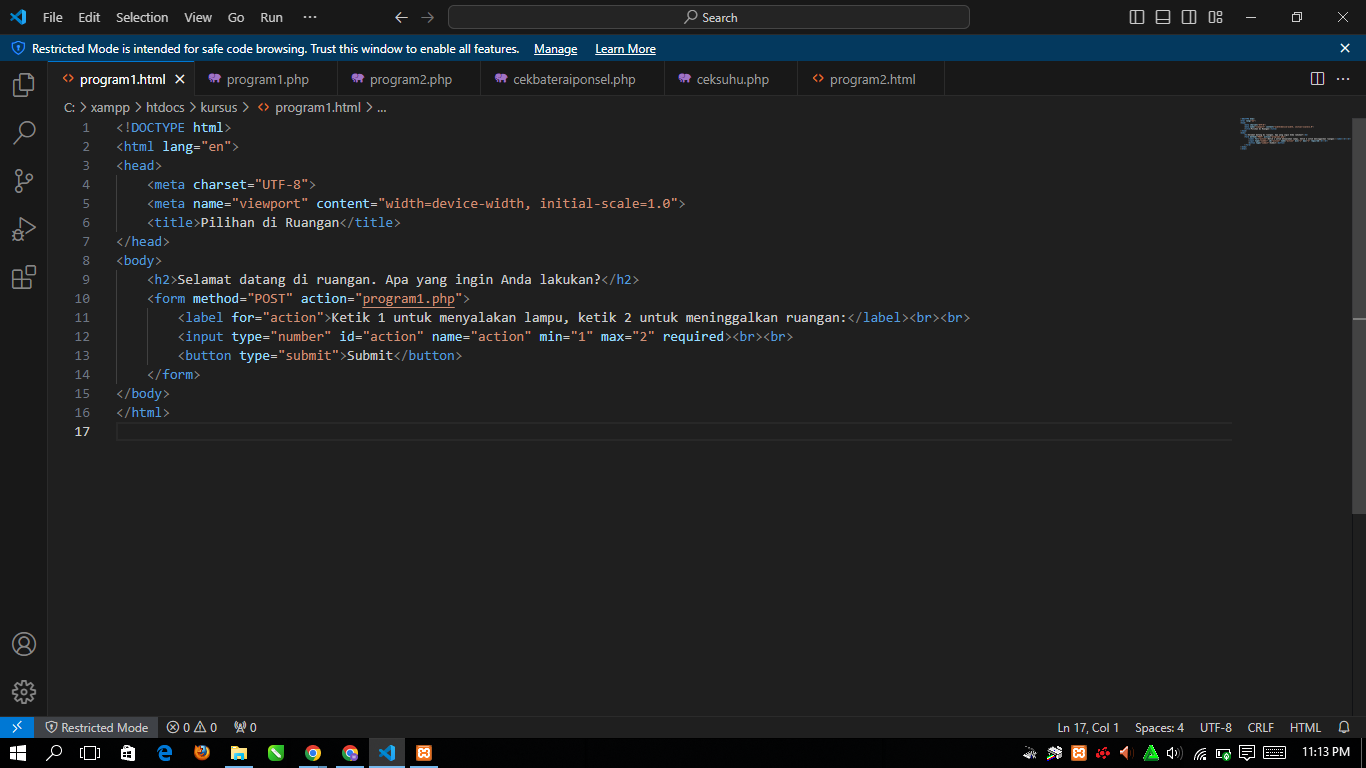This screenshot has width=1366, height=768.
Task: Toggle the Panel layout button
Action: tap(1163, 17)
